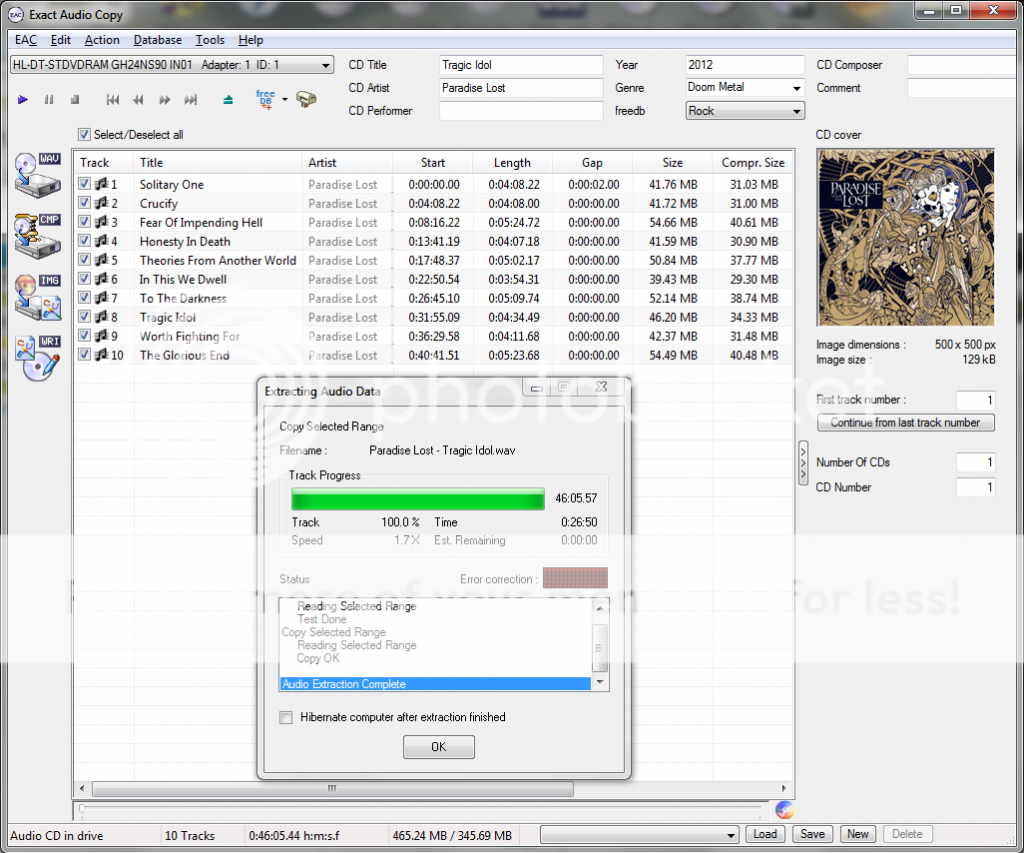1024x853 pixels.
Task: Click the CD Number input field
Action: coord(976,487)
